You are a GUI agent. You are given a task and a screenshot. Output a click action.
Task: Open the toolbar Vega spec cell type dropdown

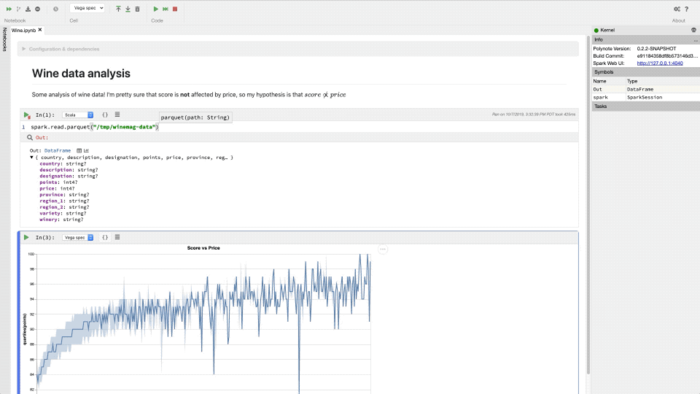[x=87, y=8]
